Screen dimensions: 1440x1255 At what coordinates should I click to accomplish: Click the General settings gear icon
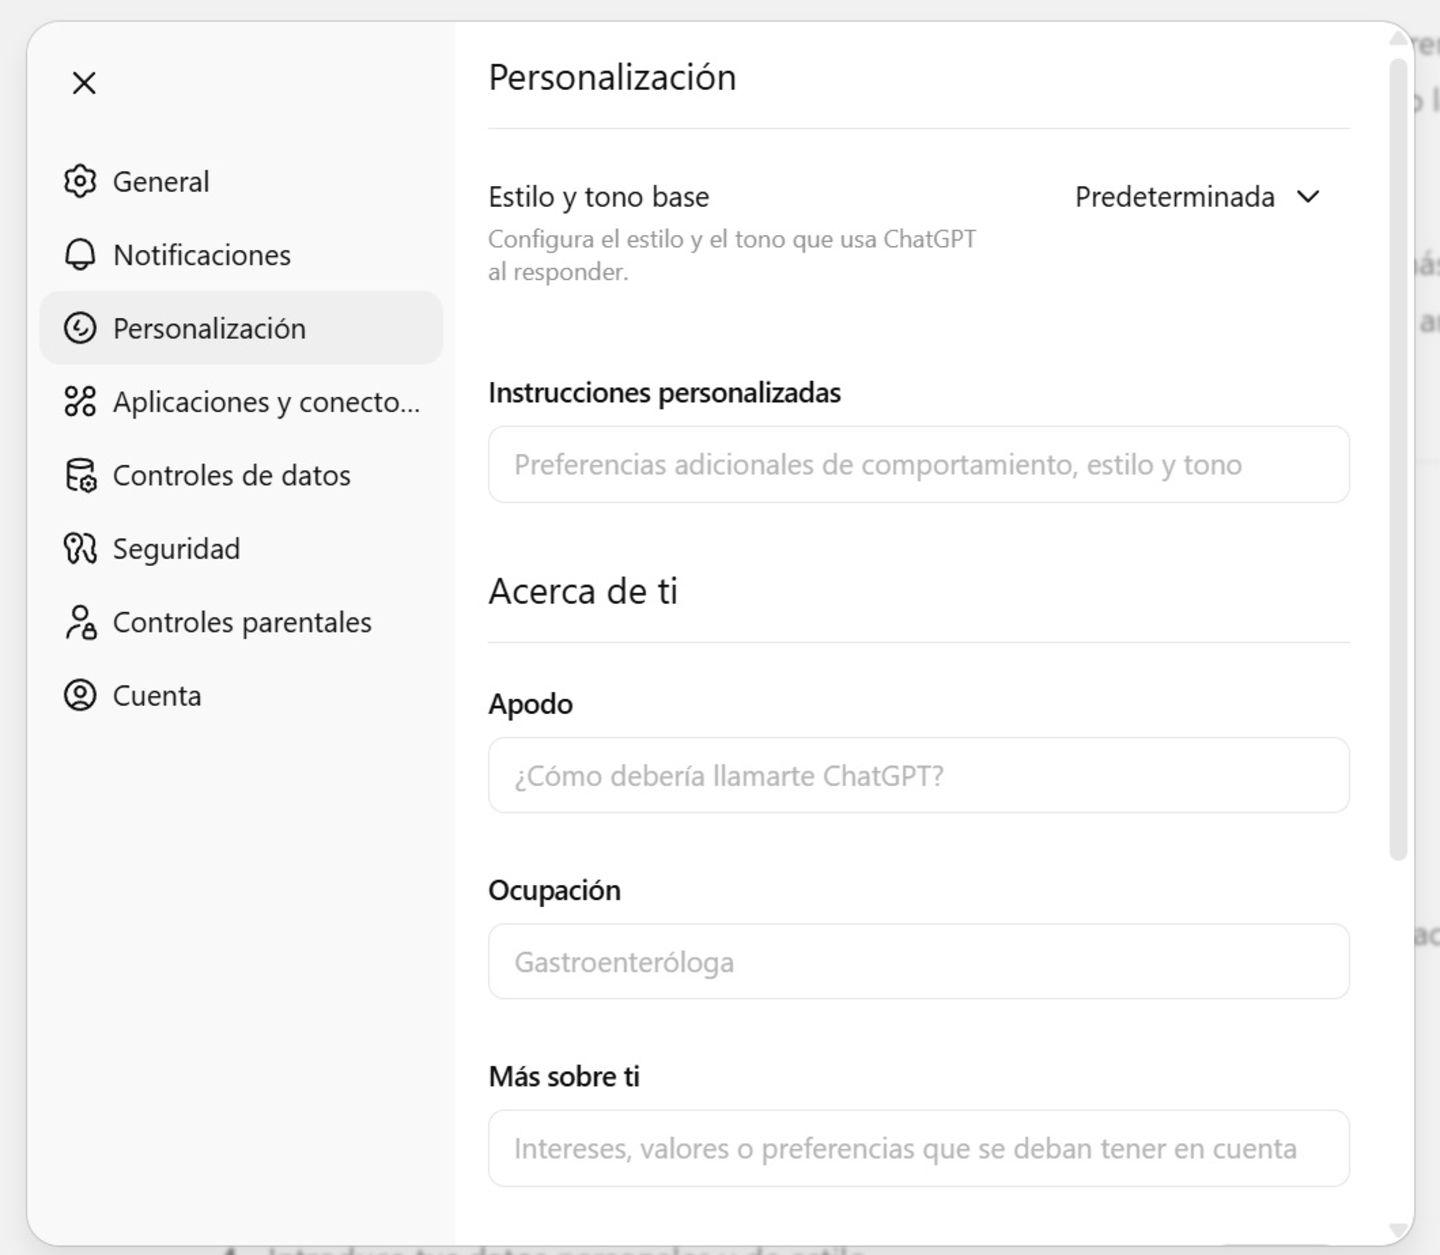coord(80,181)
